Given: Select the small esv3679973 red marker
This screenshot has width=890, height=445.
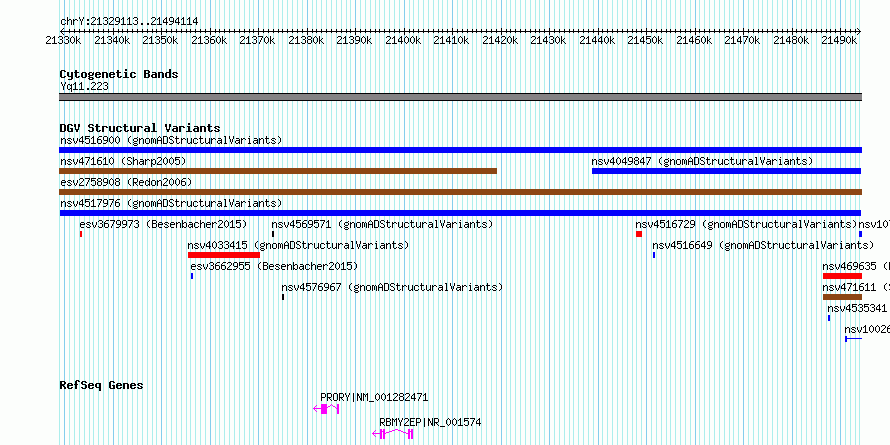Looking at the screenshot, I should (x=81, y=234).
